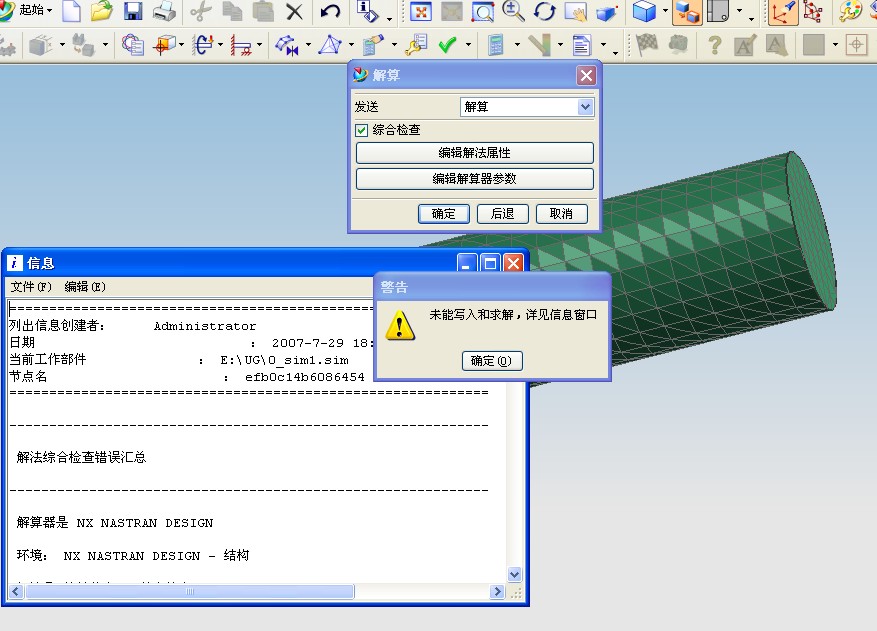Screen dimensions: 877x631
Task: Create a new file with blank page icon
Action: [x=72, y=11]
